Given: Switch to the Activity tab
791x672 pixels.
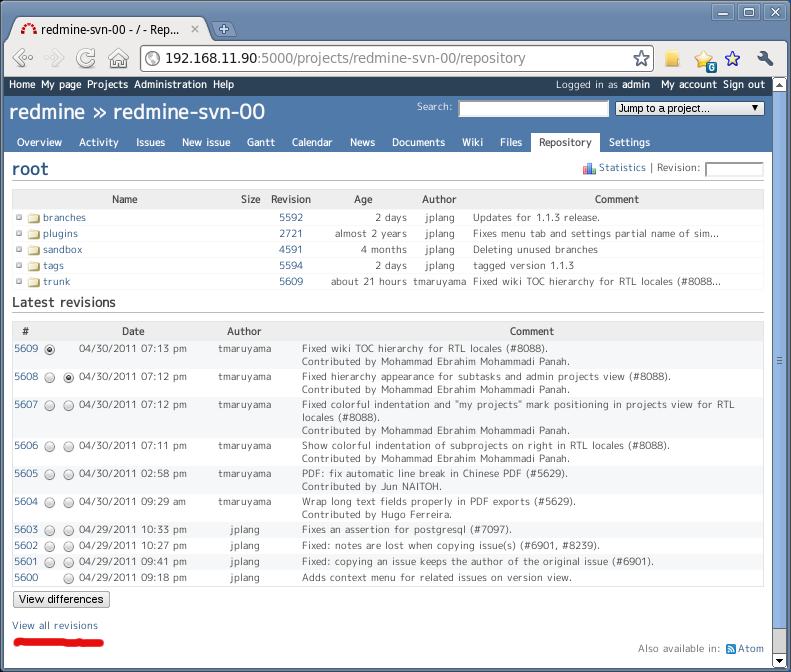Looking at the screenshot, I should click(99, 142).
